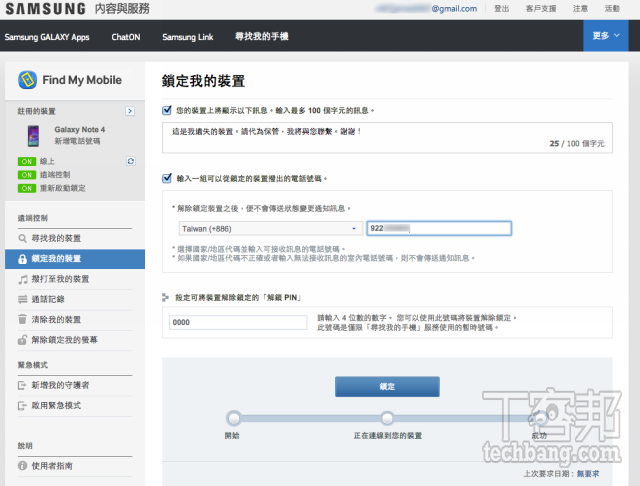Click the 新增電話號碼 link under Galaxy Note 4
This screenshot has width=640, height=486.
click(x=78, y=141)
